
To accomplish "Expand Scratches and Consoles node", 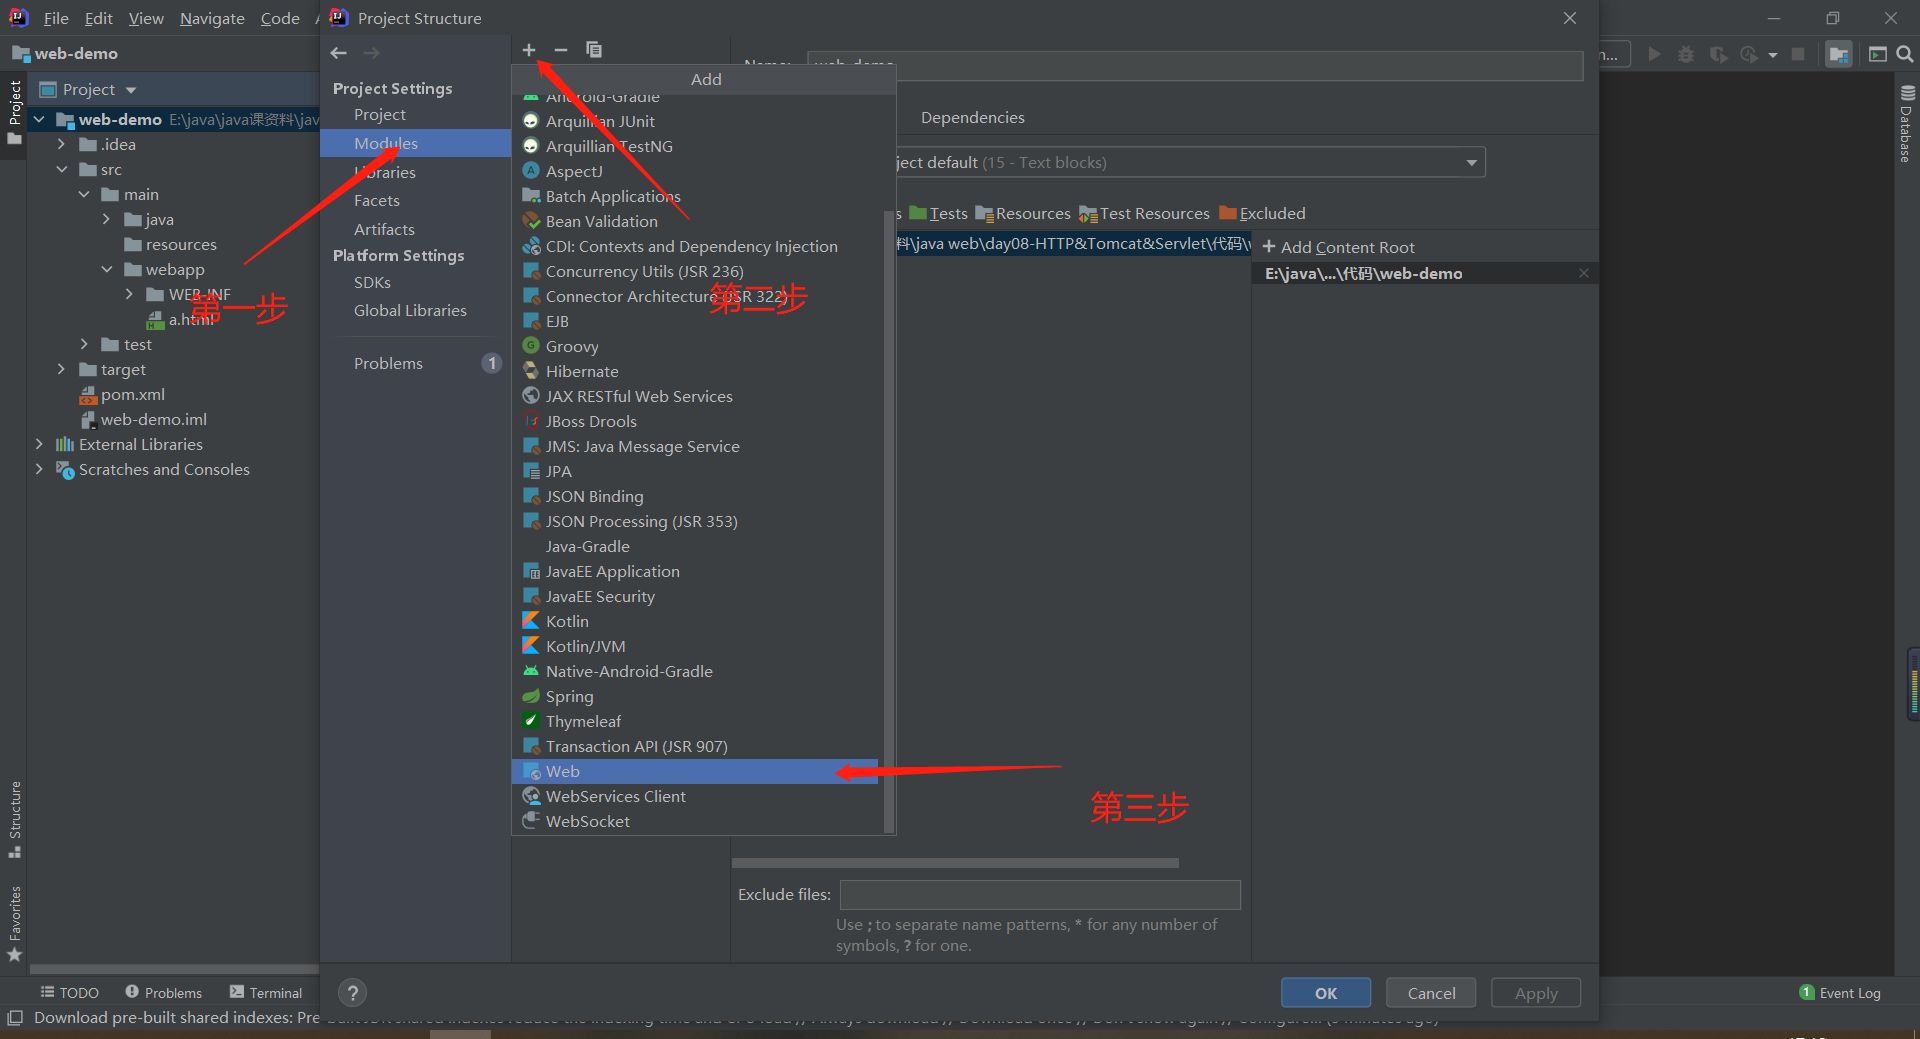I will tap(39, 469).
